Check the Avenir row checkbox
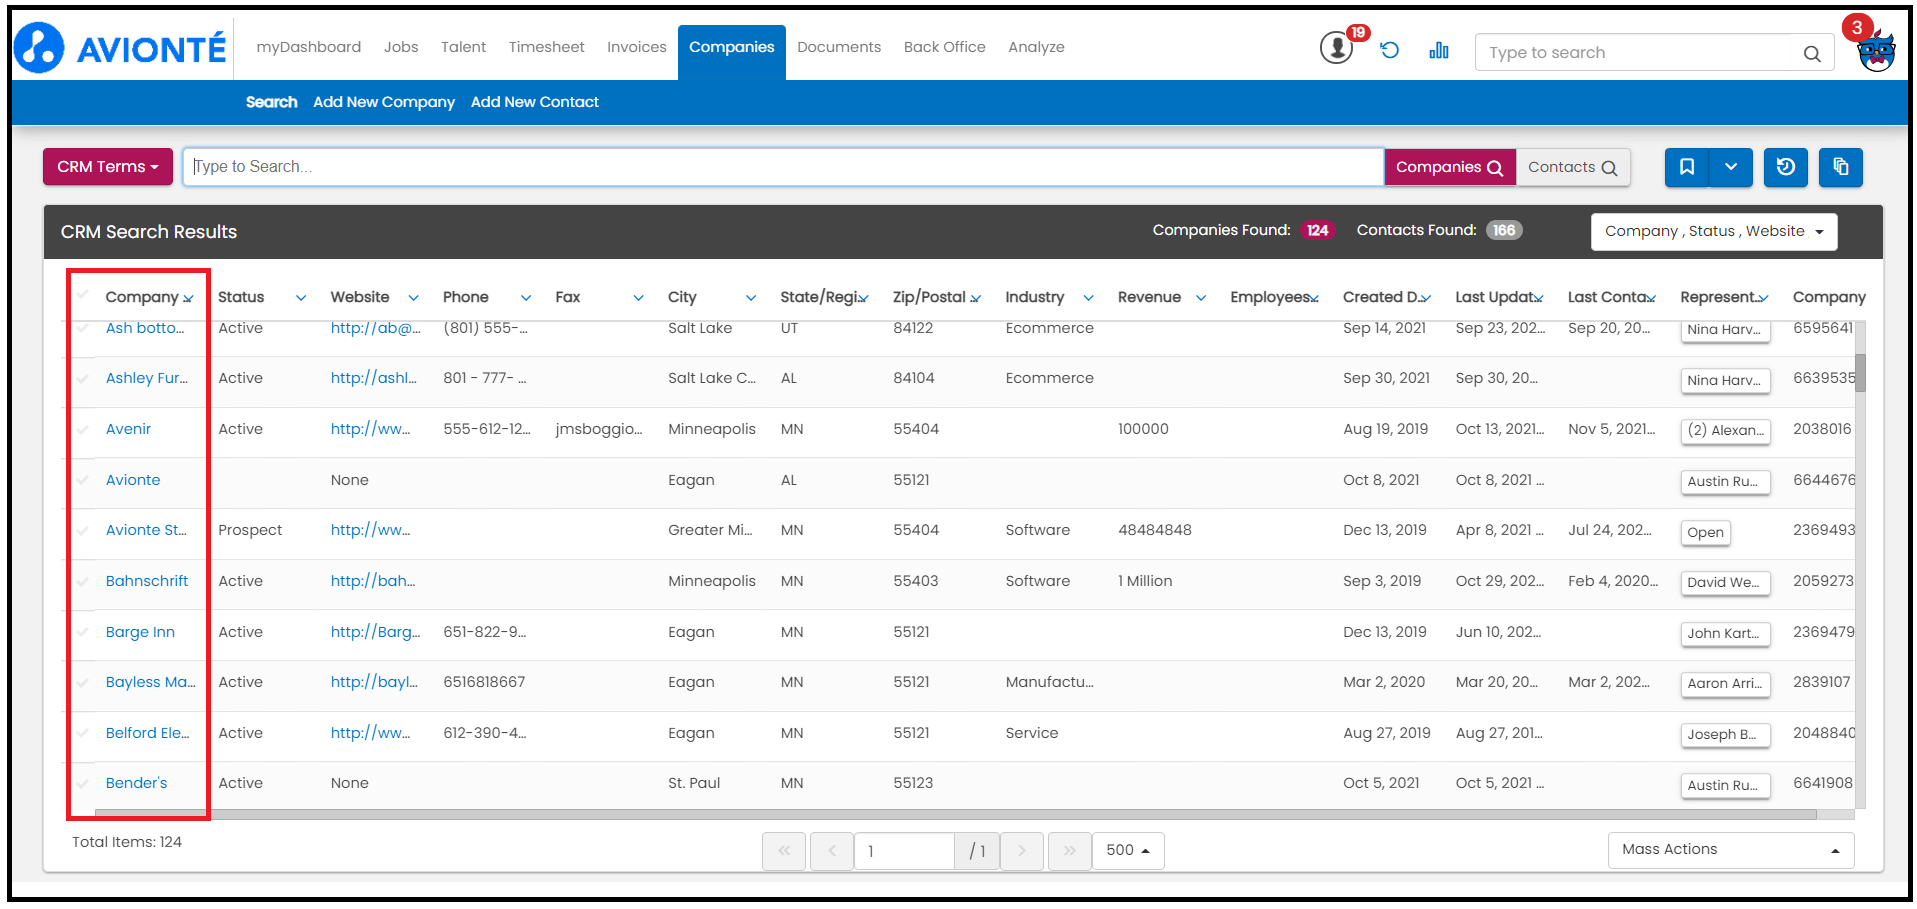The height and width of the screenshot is (909, 1917). click(x=83, y=429)
